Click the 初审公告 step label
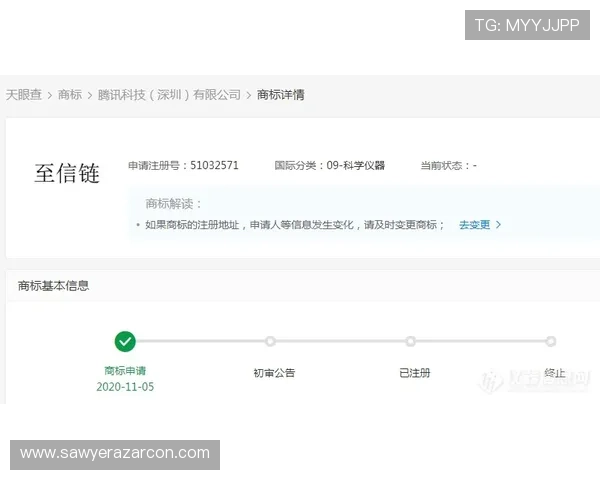The width and height of the screenshot is (600, 480). [274, 373]
